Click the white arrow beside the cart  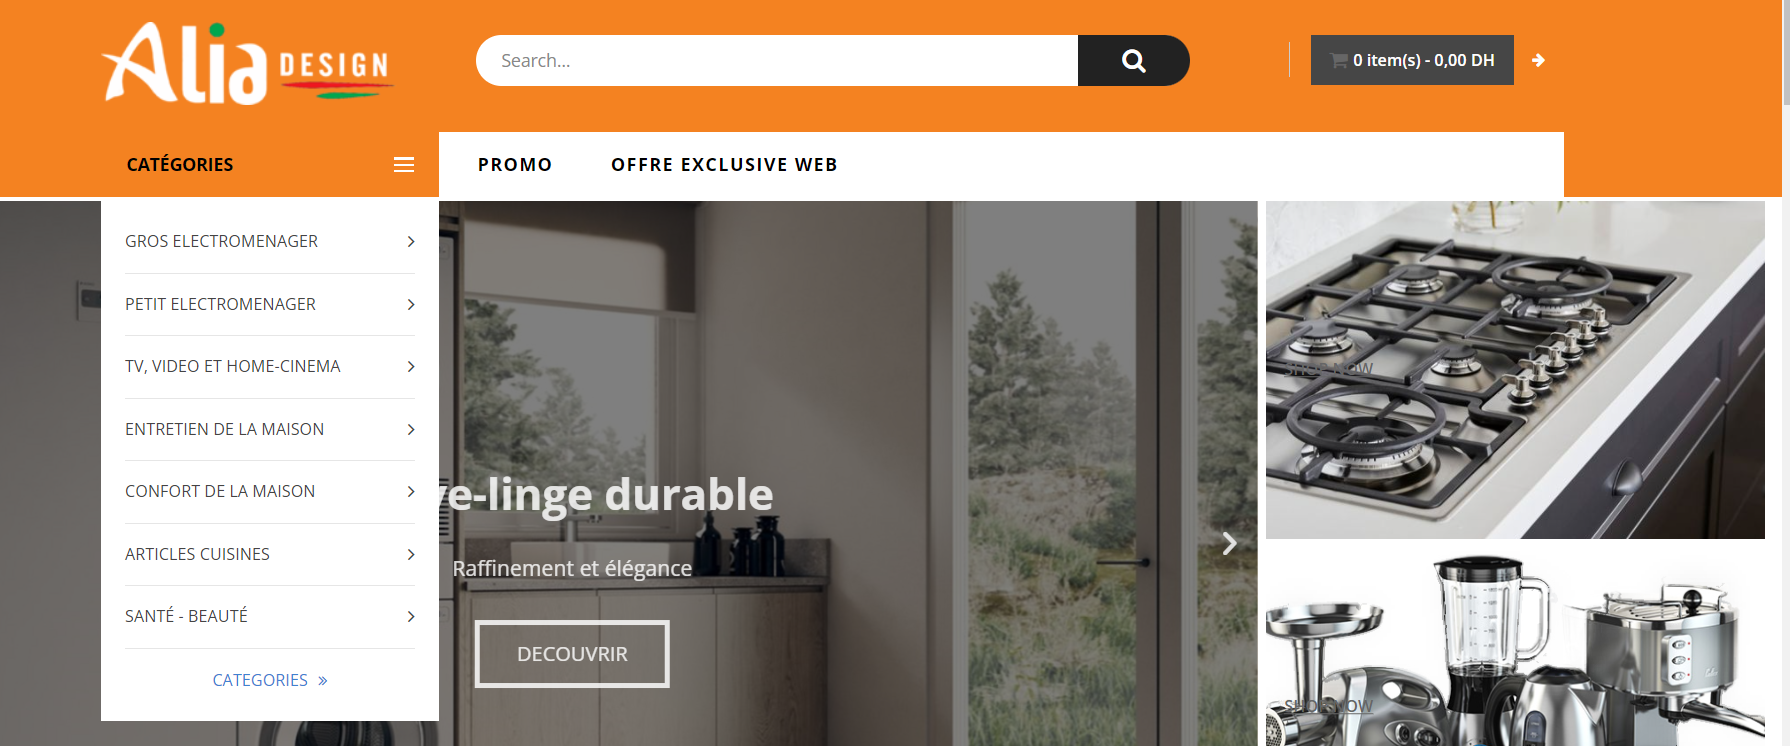[x=1539, y=60]
